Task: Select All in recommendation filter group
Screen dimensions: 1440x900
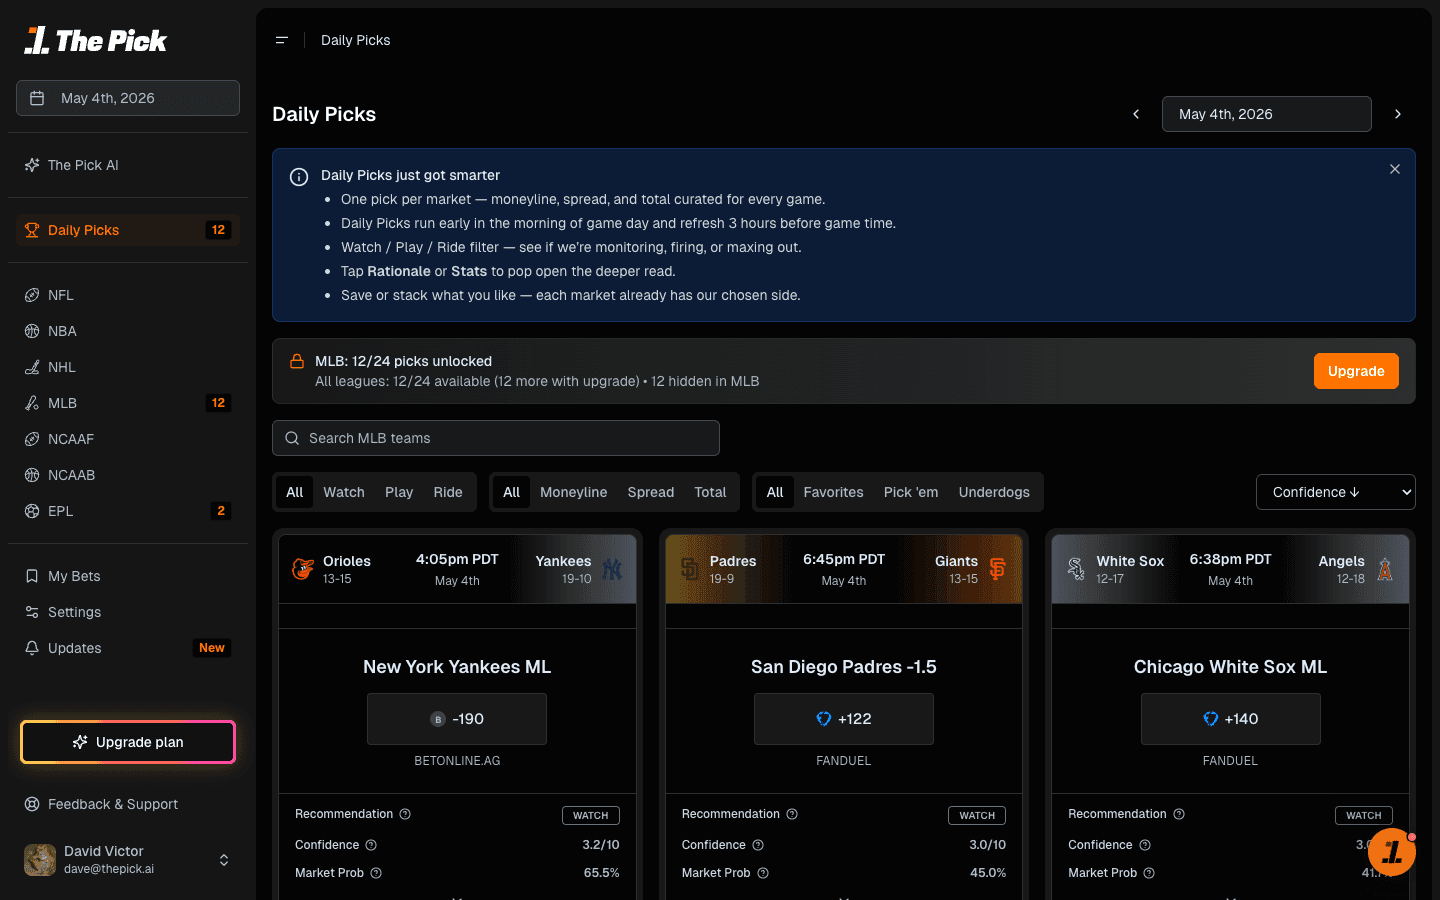Action: (x=295, y=492)
